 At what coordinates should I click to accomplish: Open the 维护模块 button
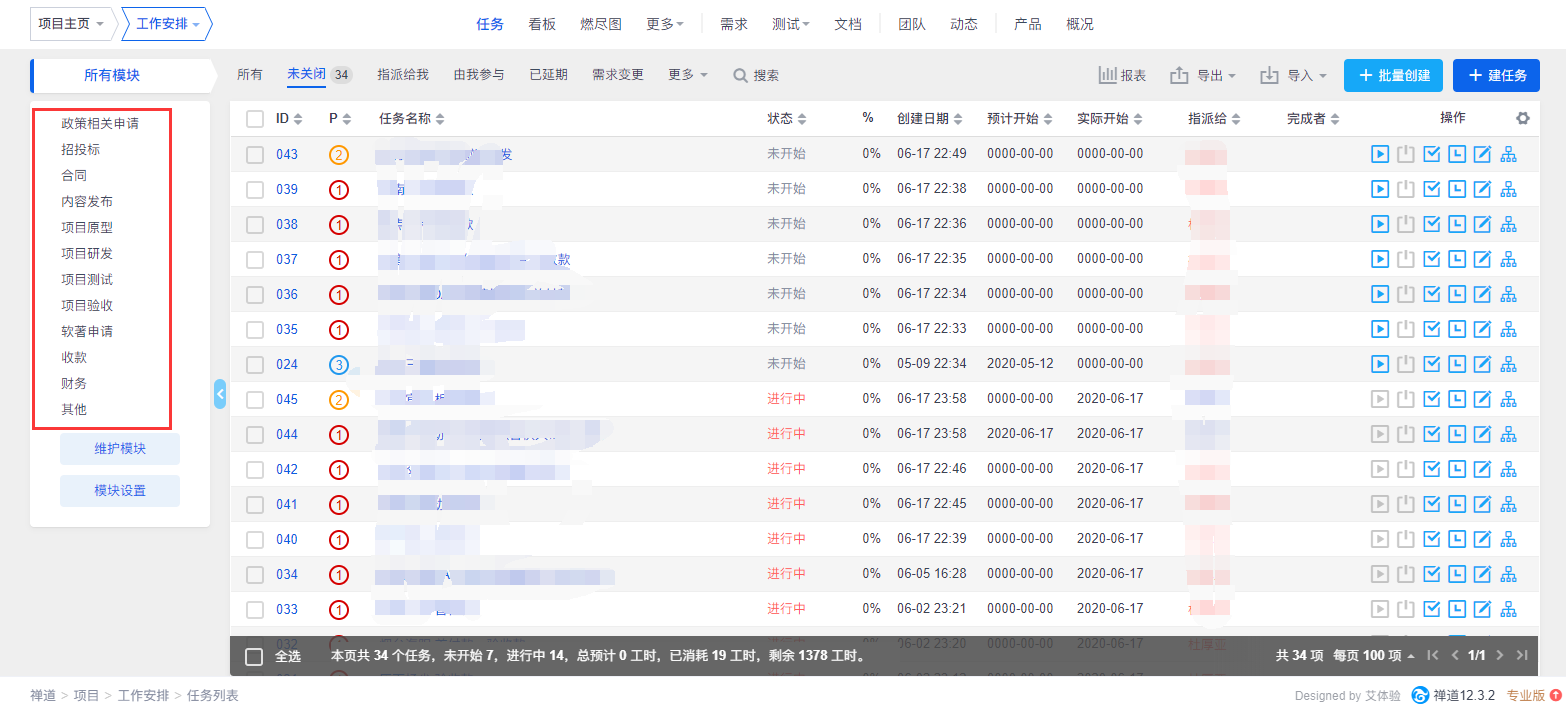(120, 449)
